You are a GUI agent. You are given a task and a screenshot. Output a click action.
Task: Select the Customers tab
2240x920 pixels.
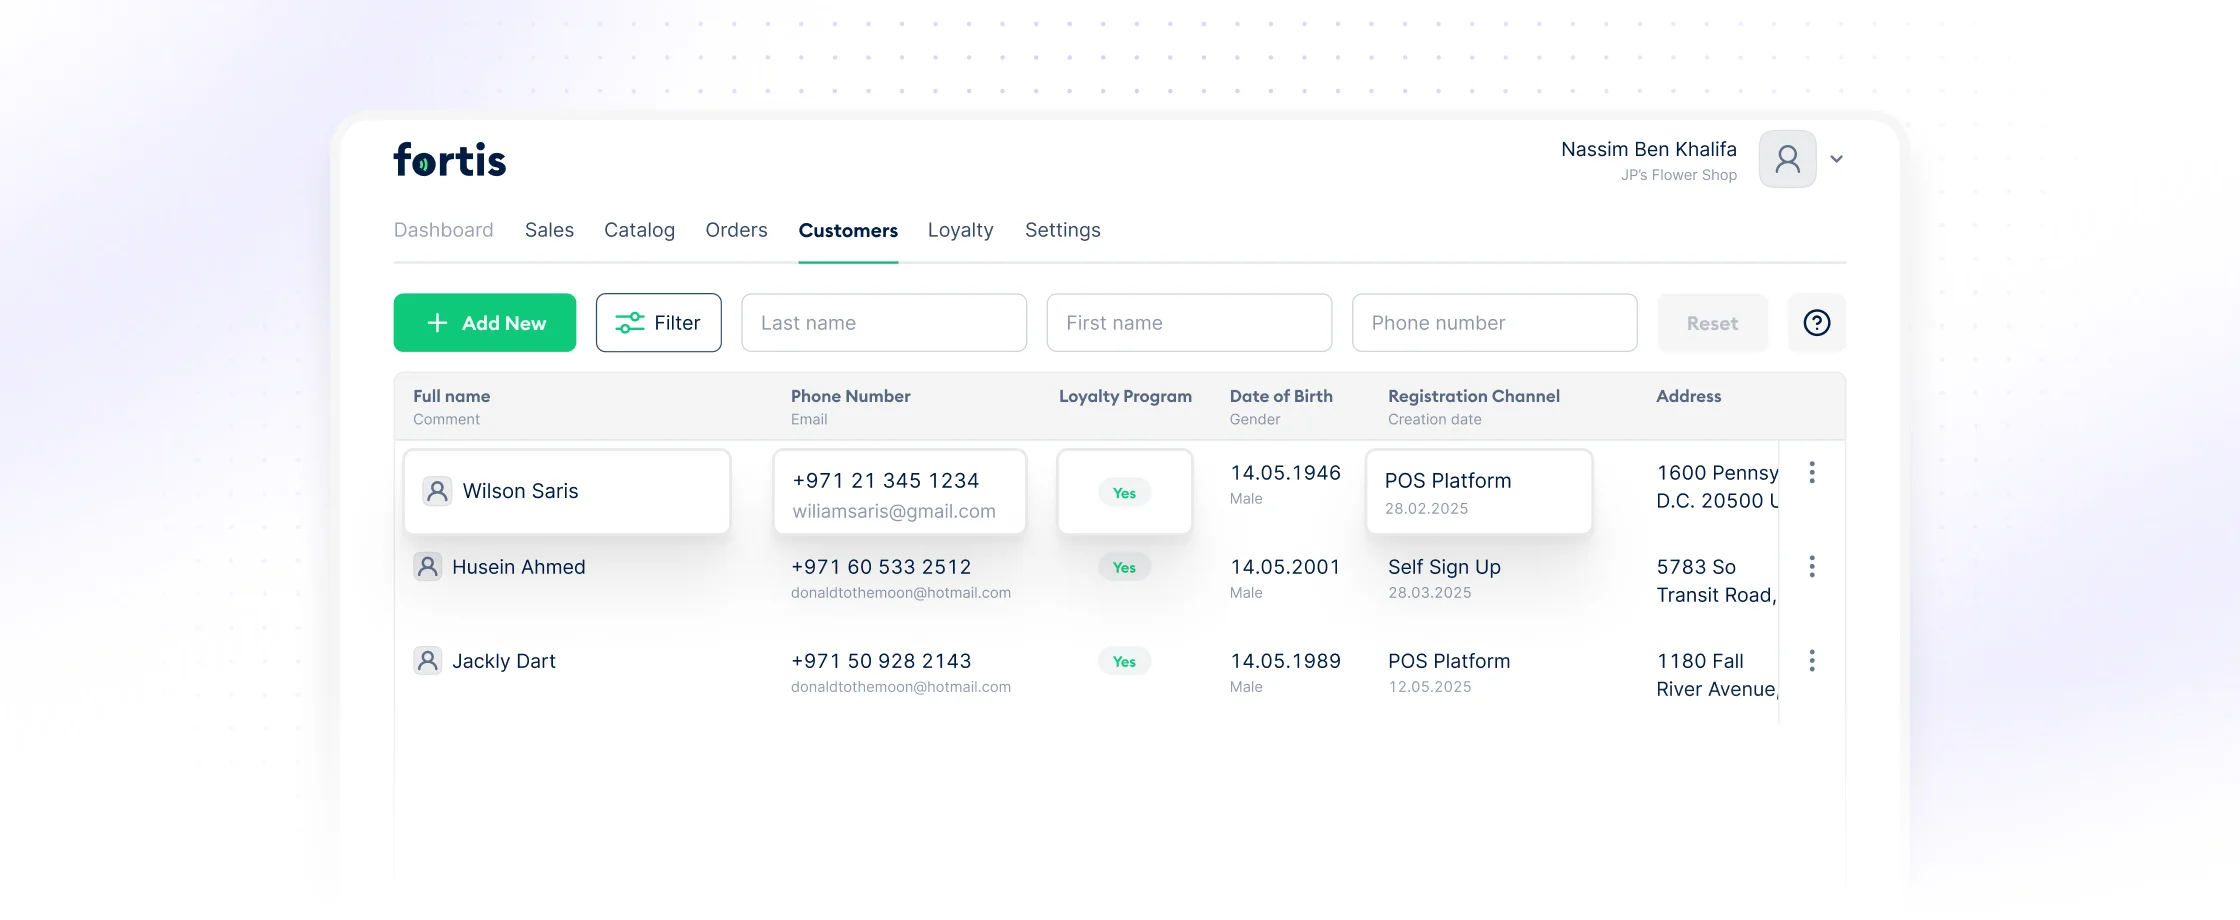848,231
